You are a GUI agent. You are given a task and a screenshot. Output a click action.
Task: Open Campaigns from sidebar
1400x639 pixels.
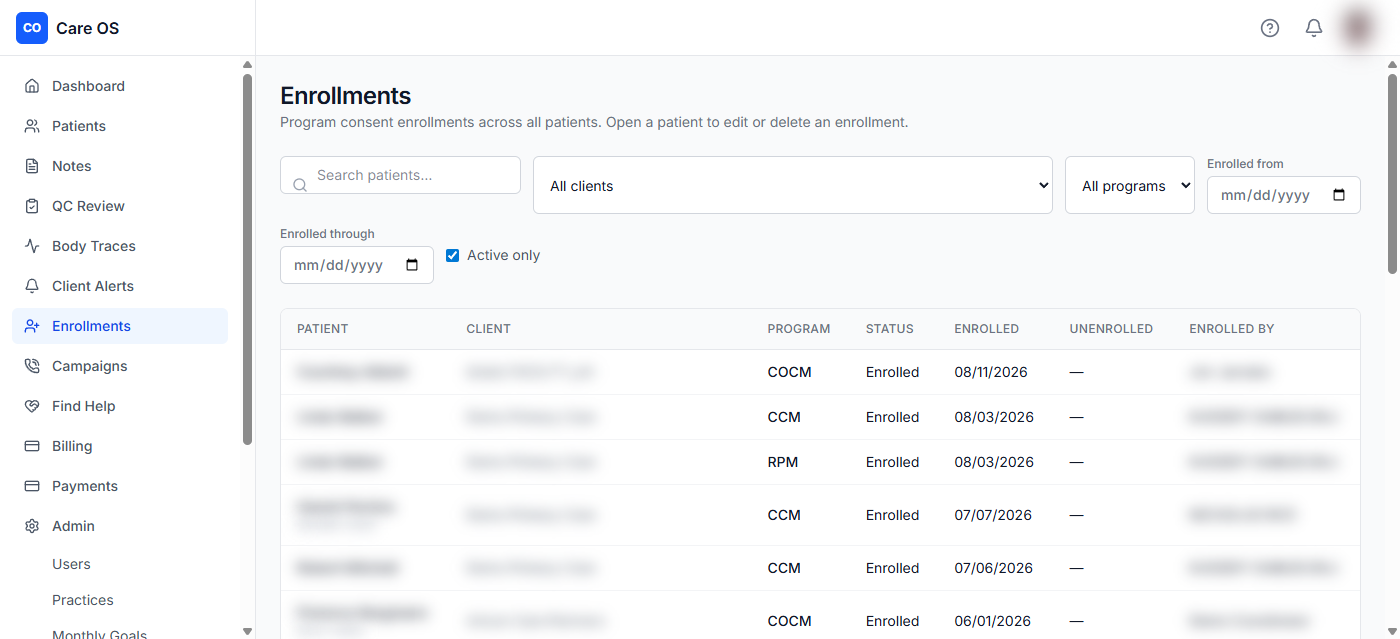[x=120, y=366]
